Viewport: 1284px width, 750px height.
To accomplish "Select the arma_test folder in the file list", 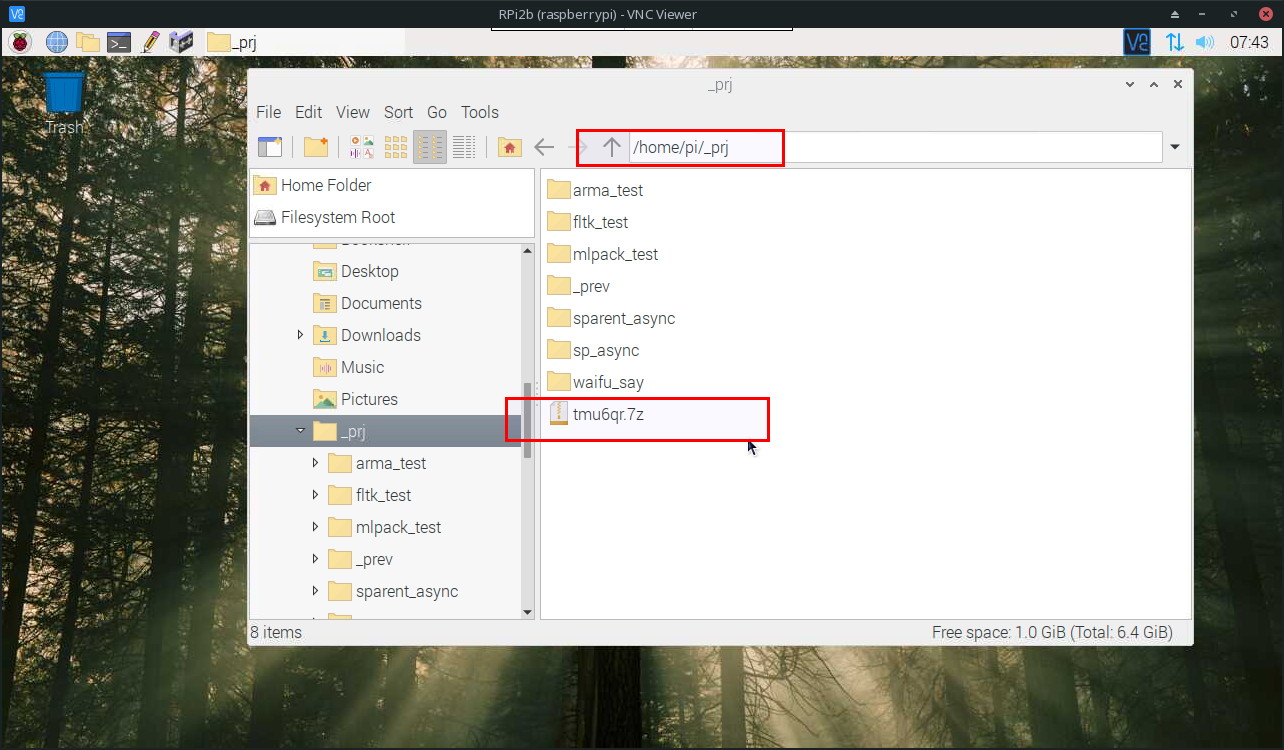I will (596, 190).
